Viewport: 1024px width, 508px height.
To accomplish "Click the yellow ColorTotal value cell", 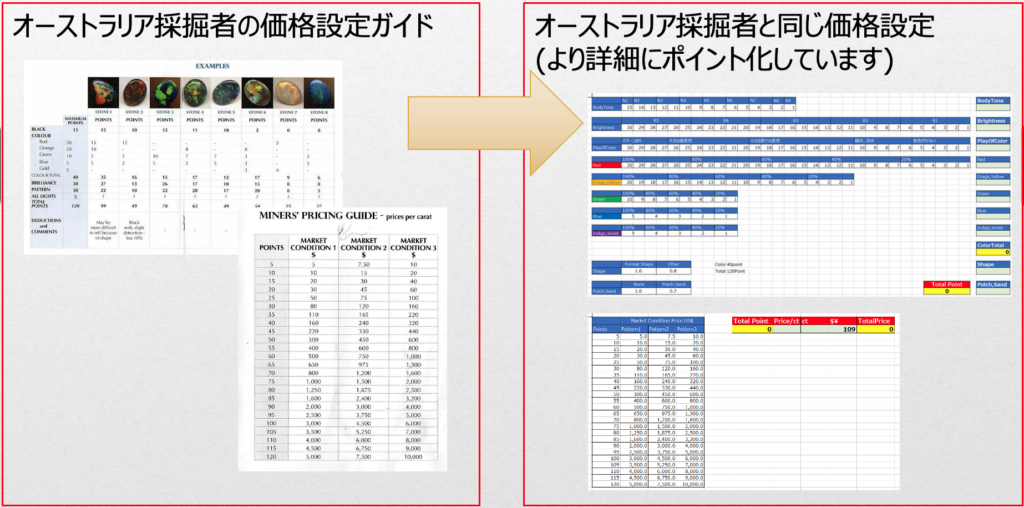I will click(x=992, y=254).
